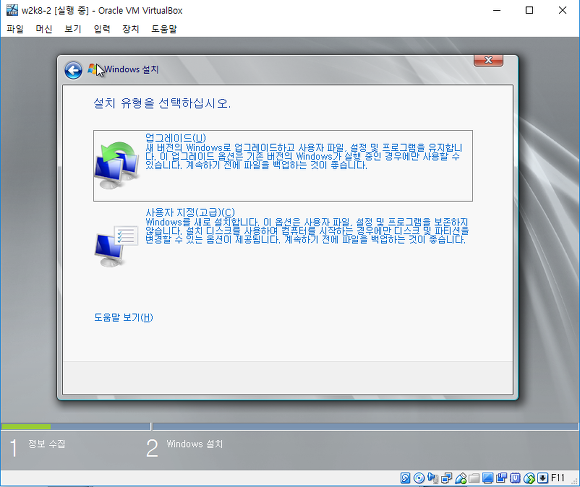
Task: Choose the 사용자 지정(고급)(C) installation option
Action: coord(283,237)
